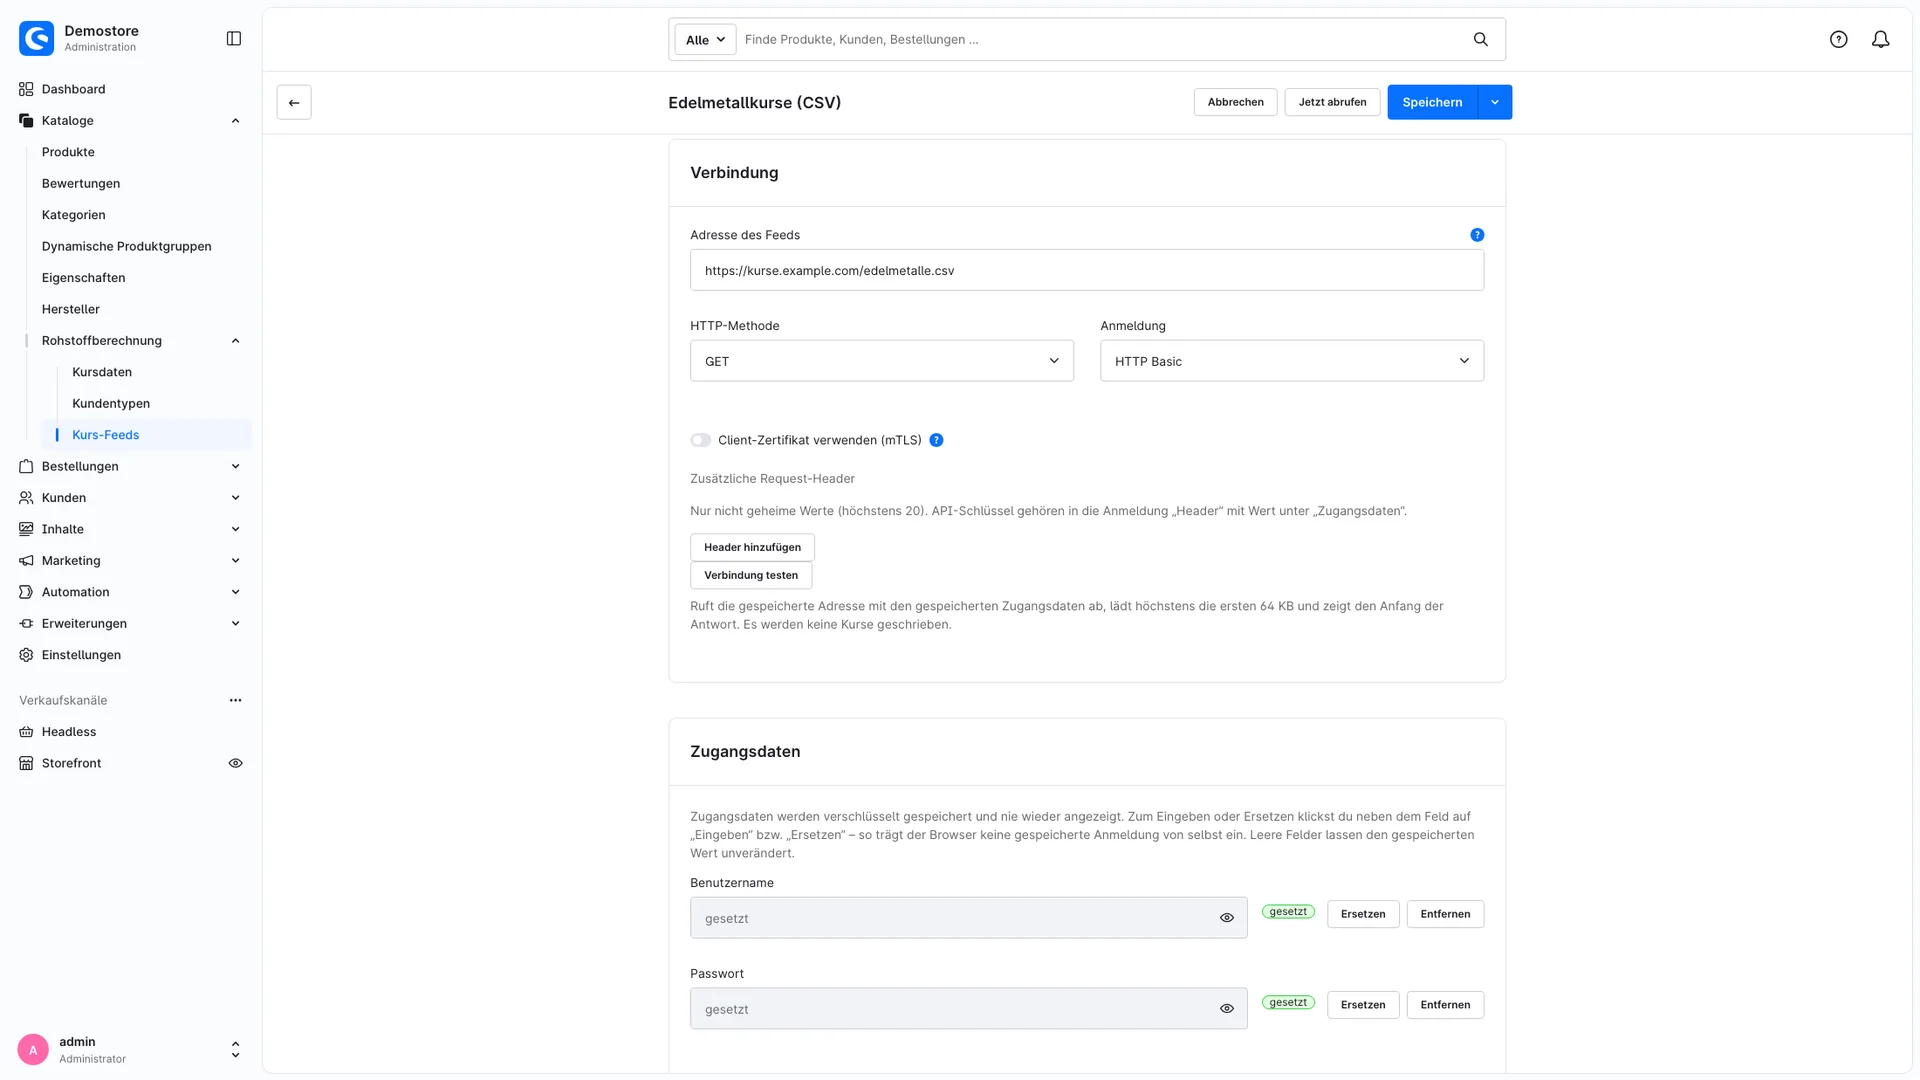Focus the global search input field
1920x1080 pixels.
click(1100, 39)
